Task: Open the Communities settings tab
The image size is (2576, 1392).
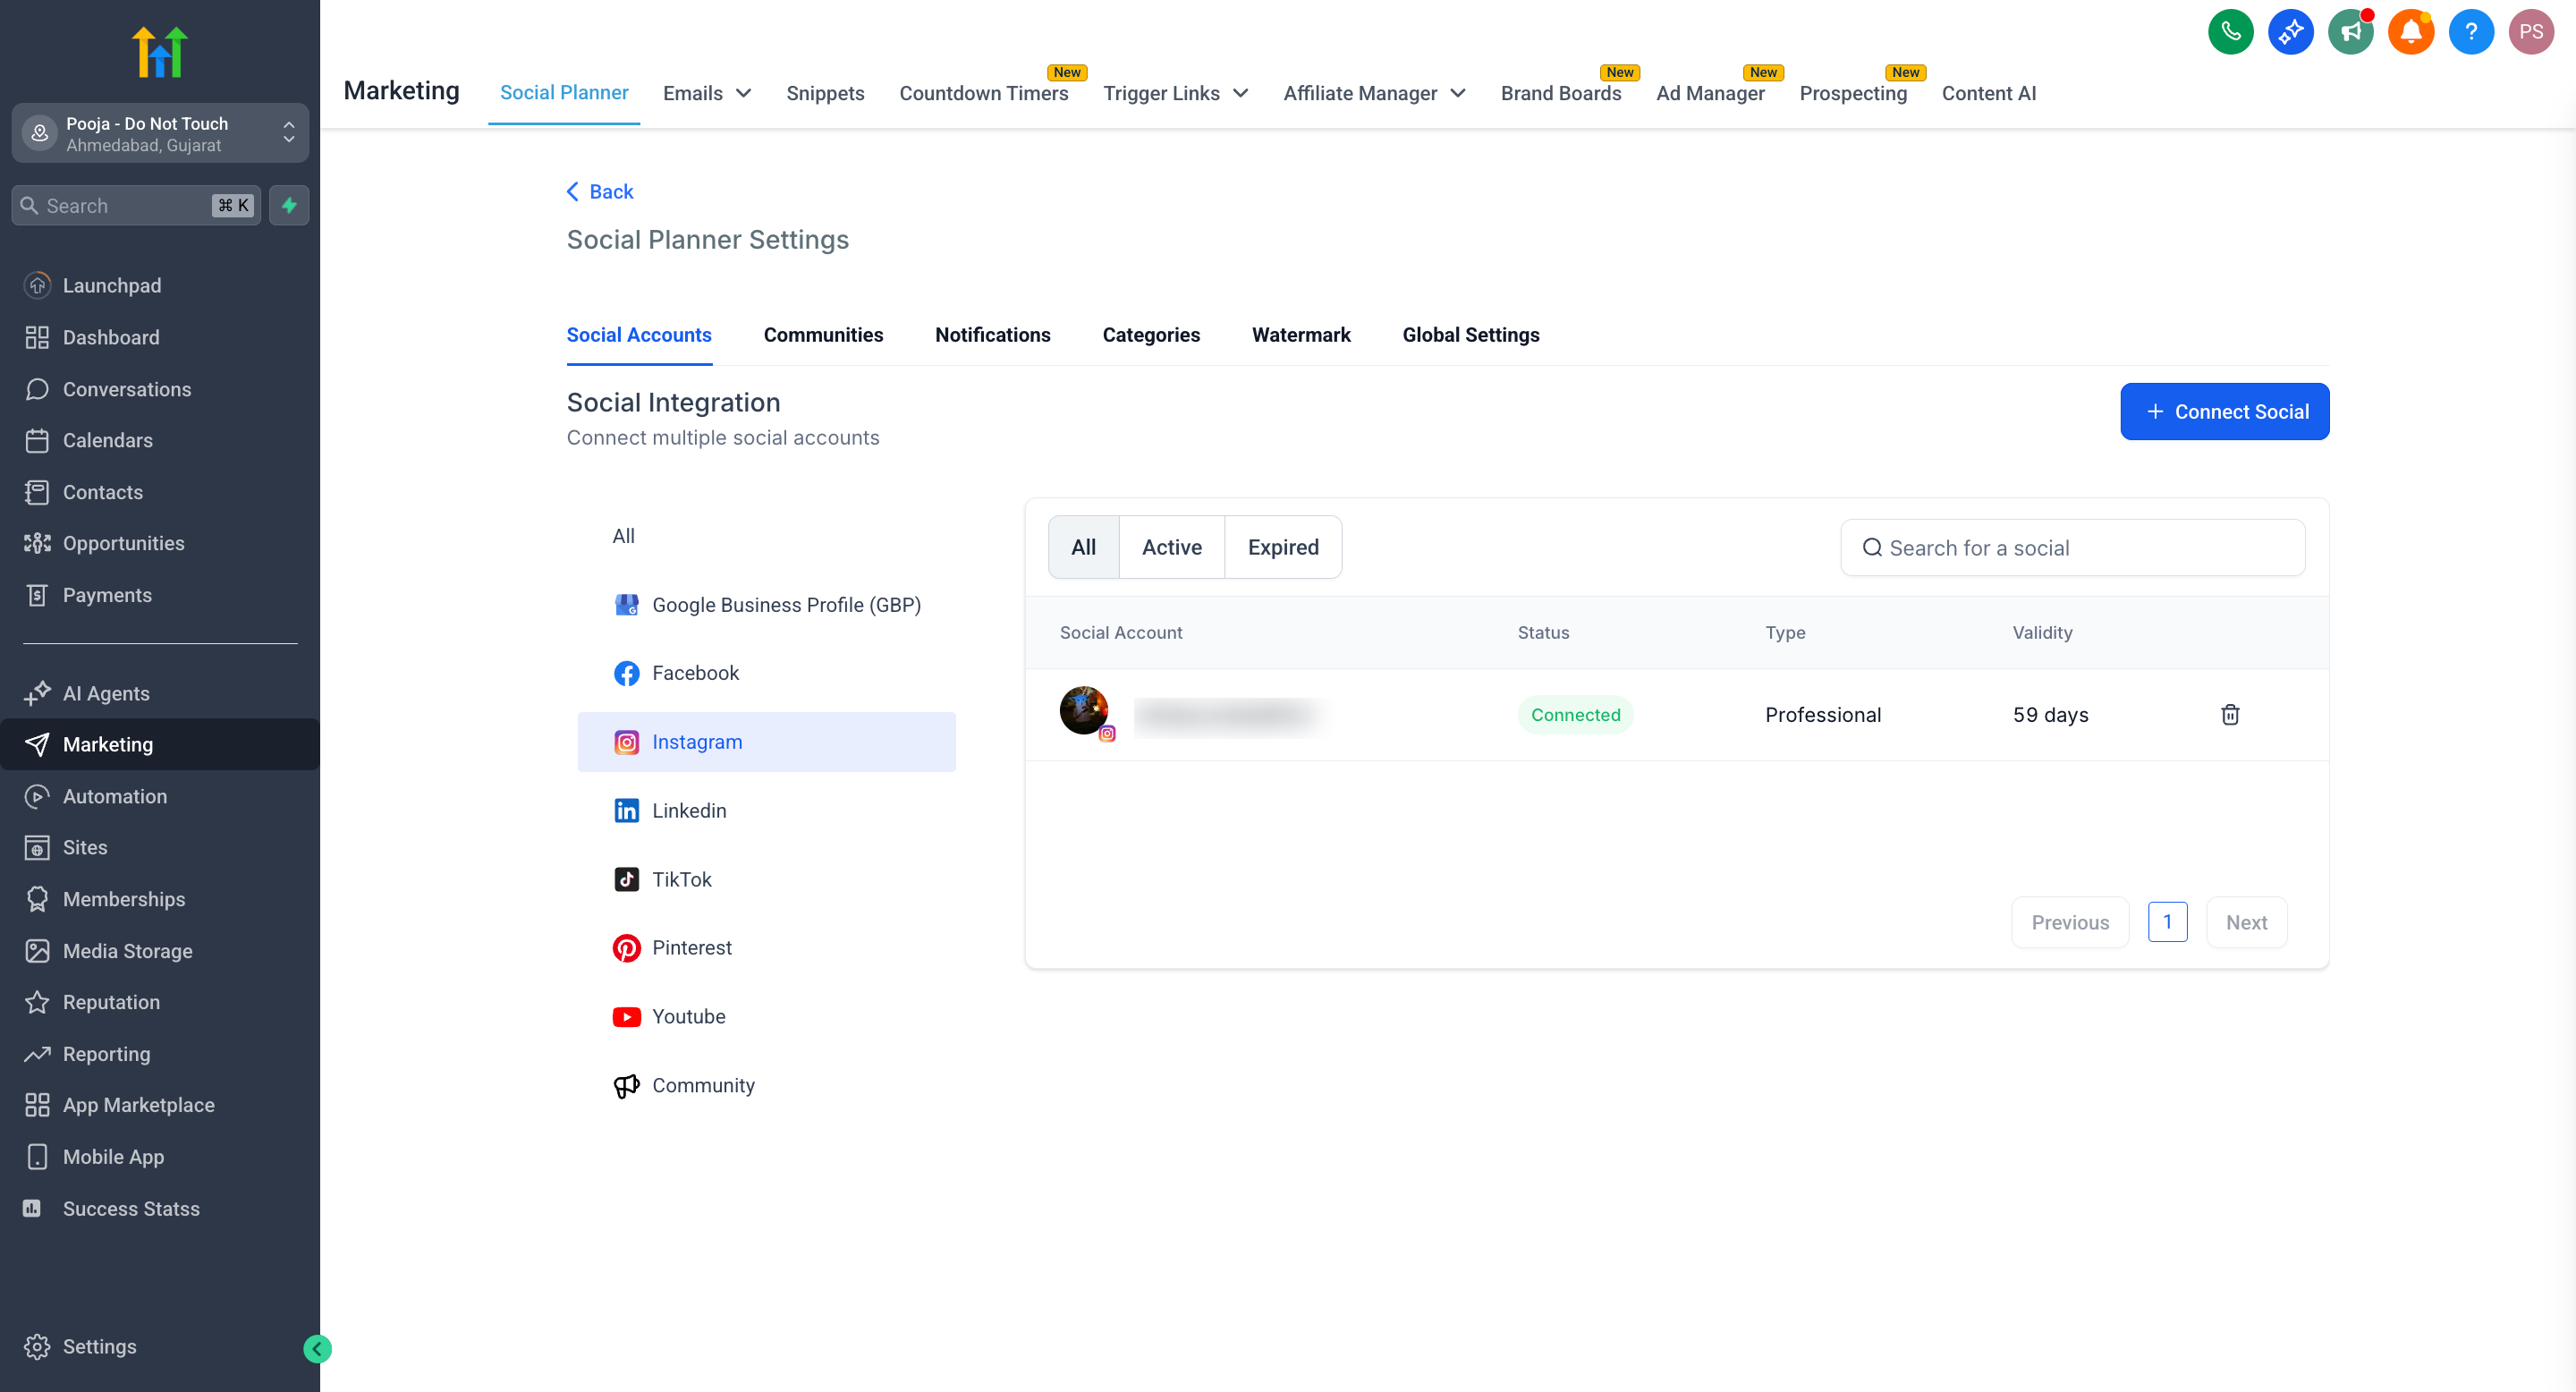Action: tap(822, 335)
